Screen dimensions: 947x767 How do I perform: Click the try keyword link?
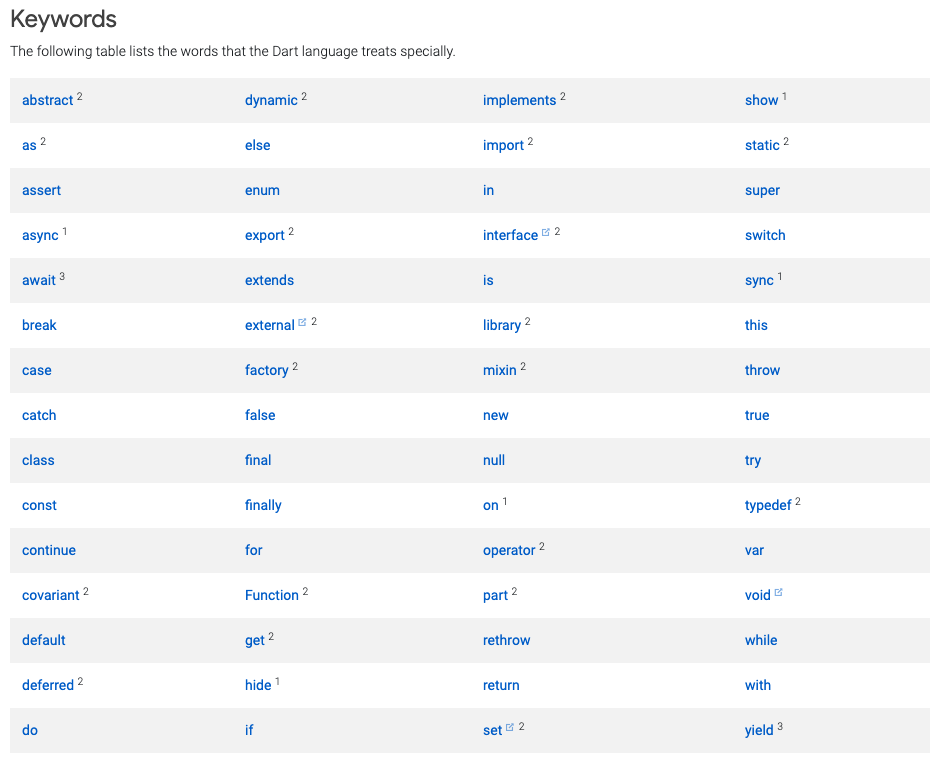tap(753, 461)
